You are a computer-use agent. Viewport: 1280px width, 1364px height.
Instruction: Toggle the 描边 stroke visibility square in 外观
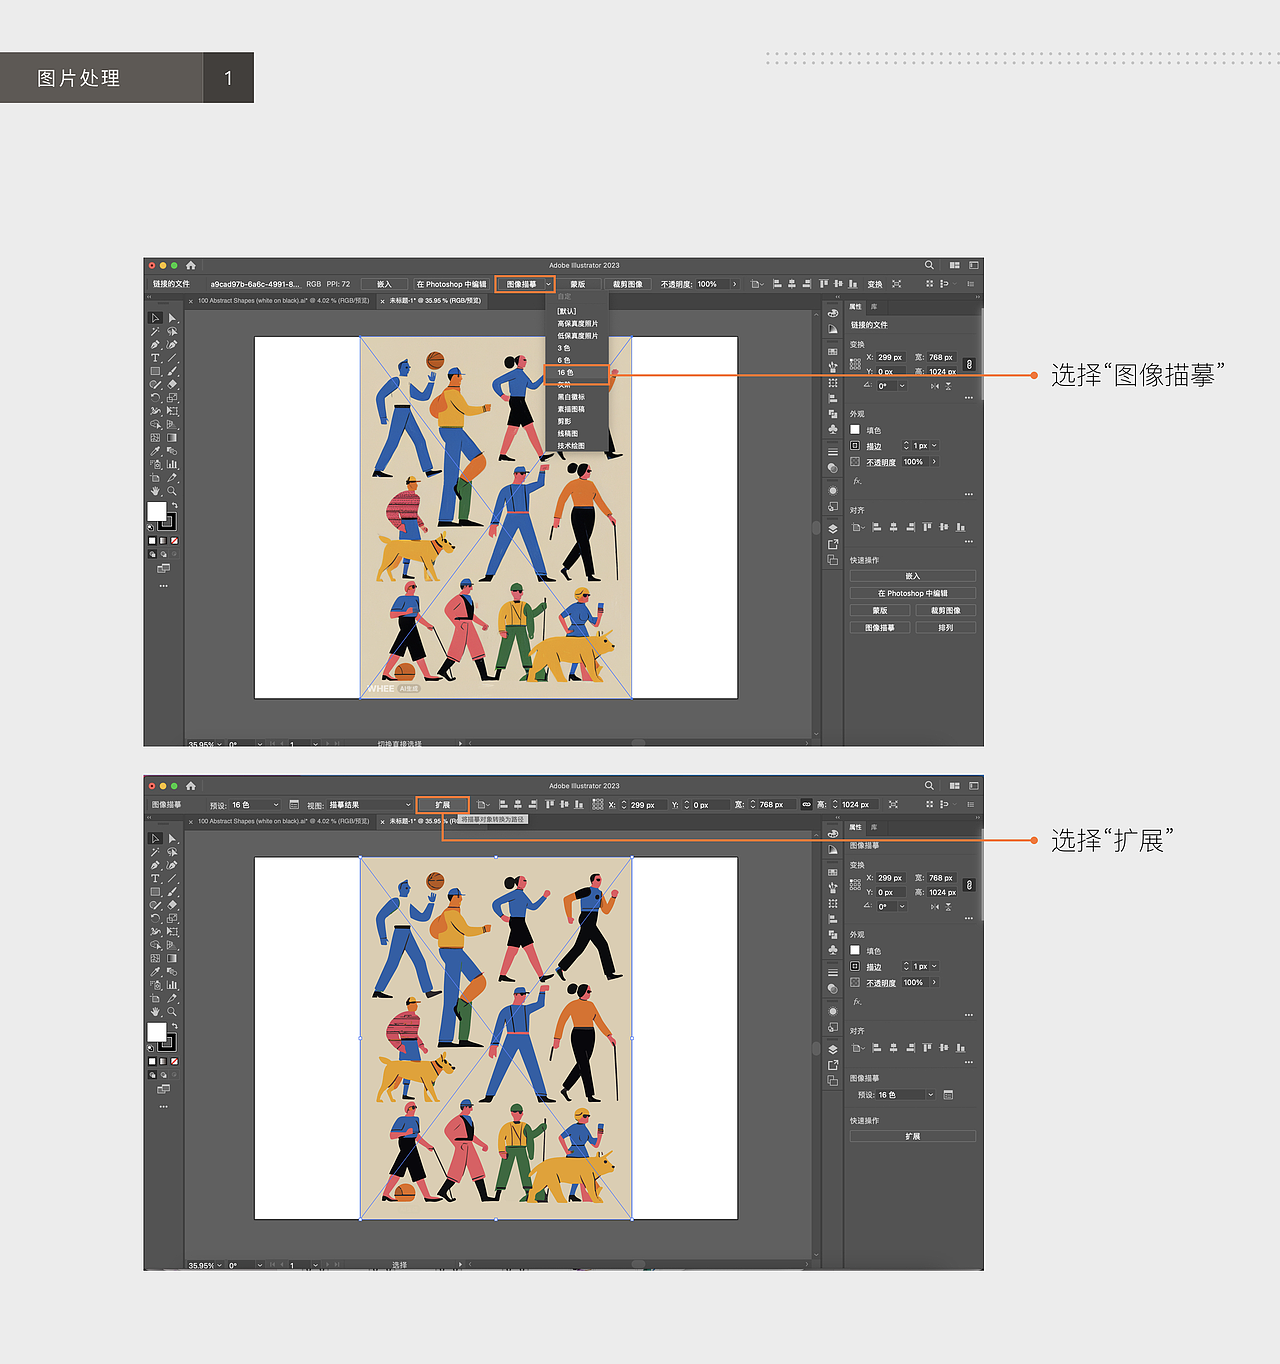click(855, 446)
